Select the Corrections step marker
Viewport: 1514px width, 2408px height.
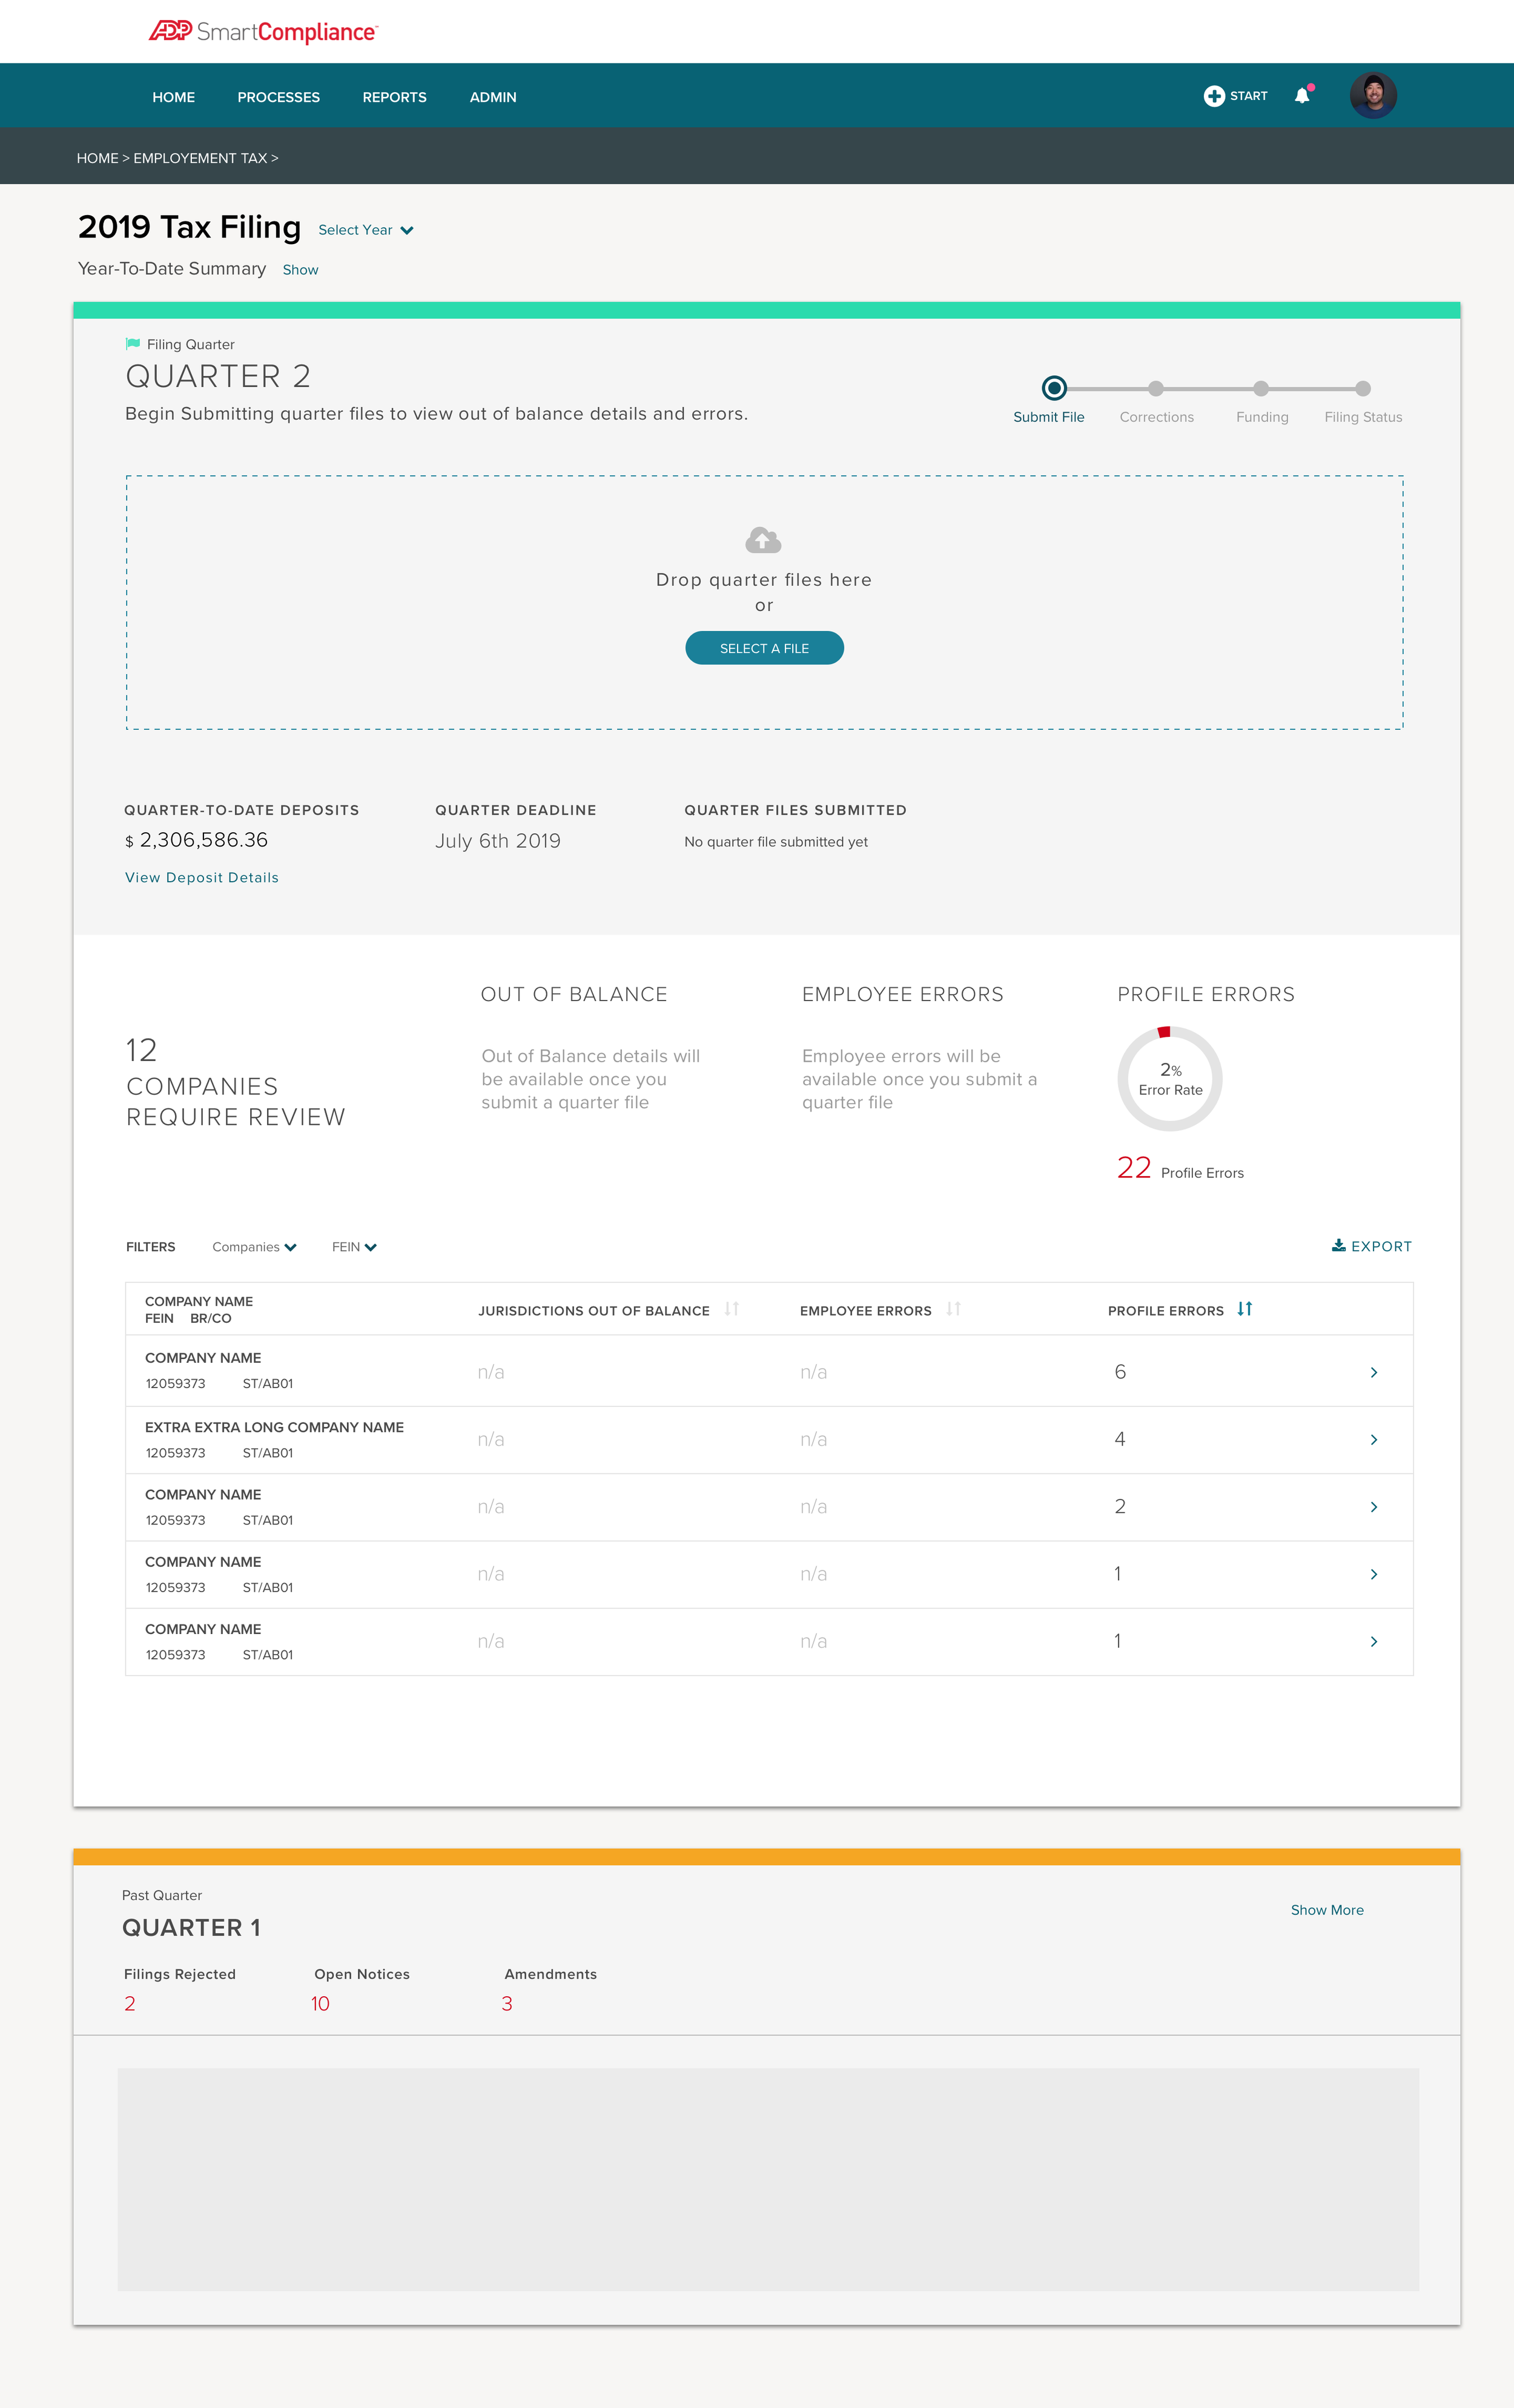[x=1155, y=388]
